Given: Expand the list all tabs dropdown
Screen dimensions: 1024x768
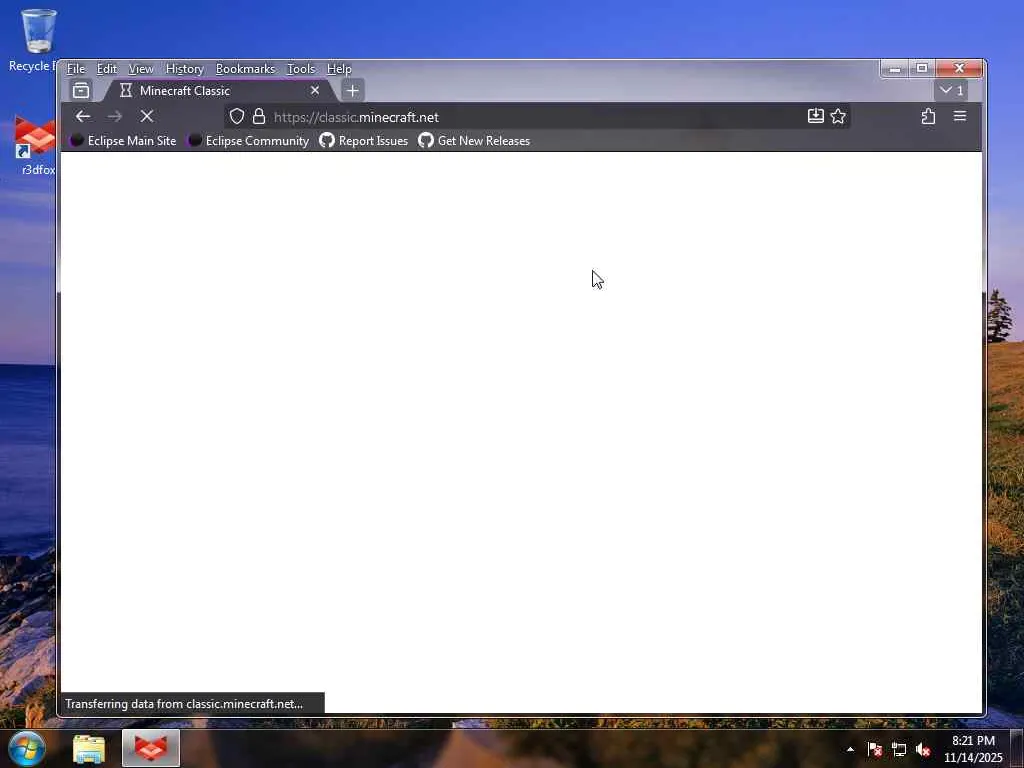Looking at the screenshot, I should tap(952, 90).
